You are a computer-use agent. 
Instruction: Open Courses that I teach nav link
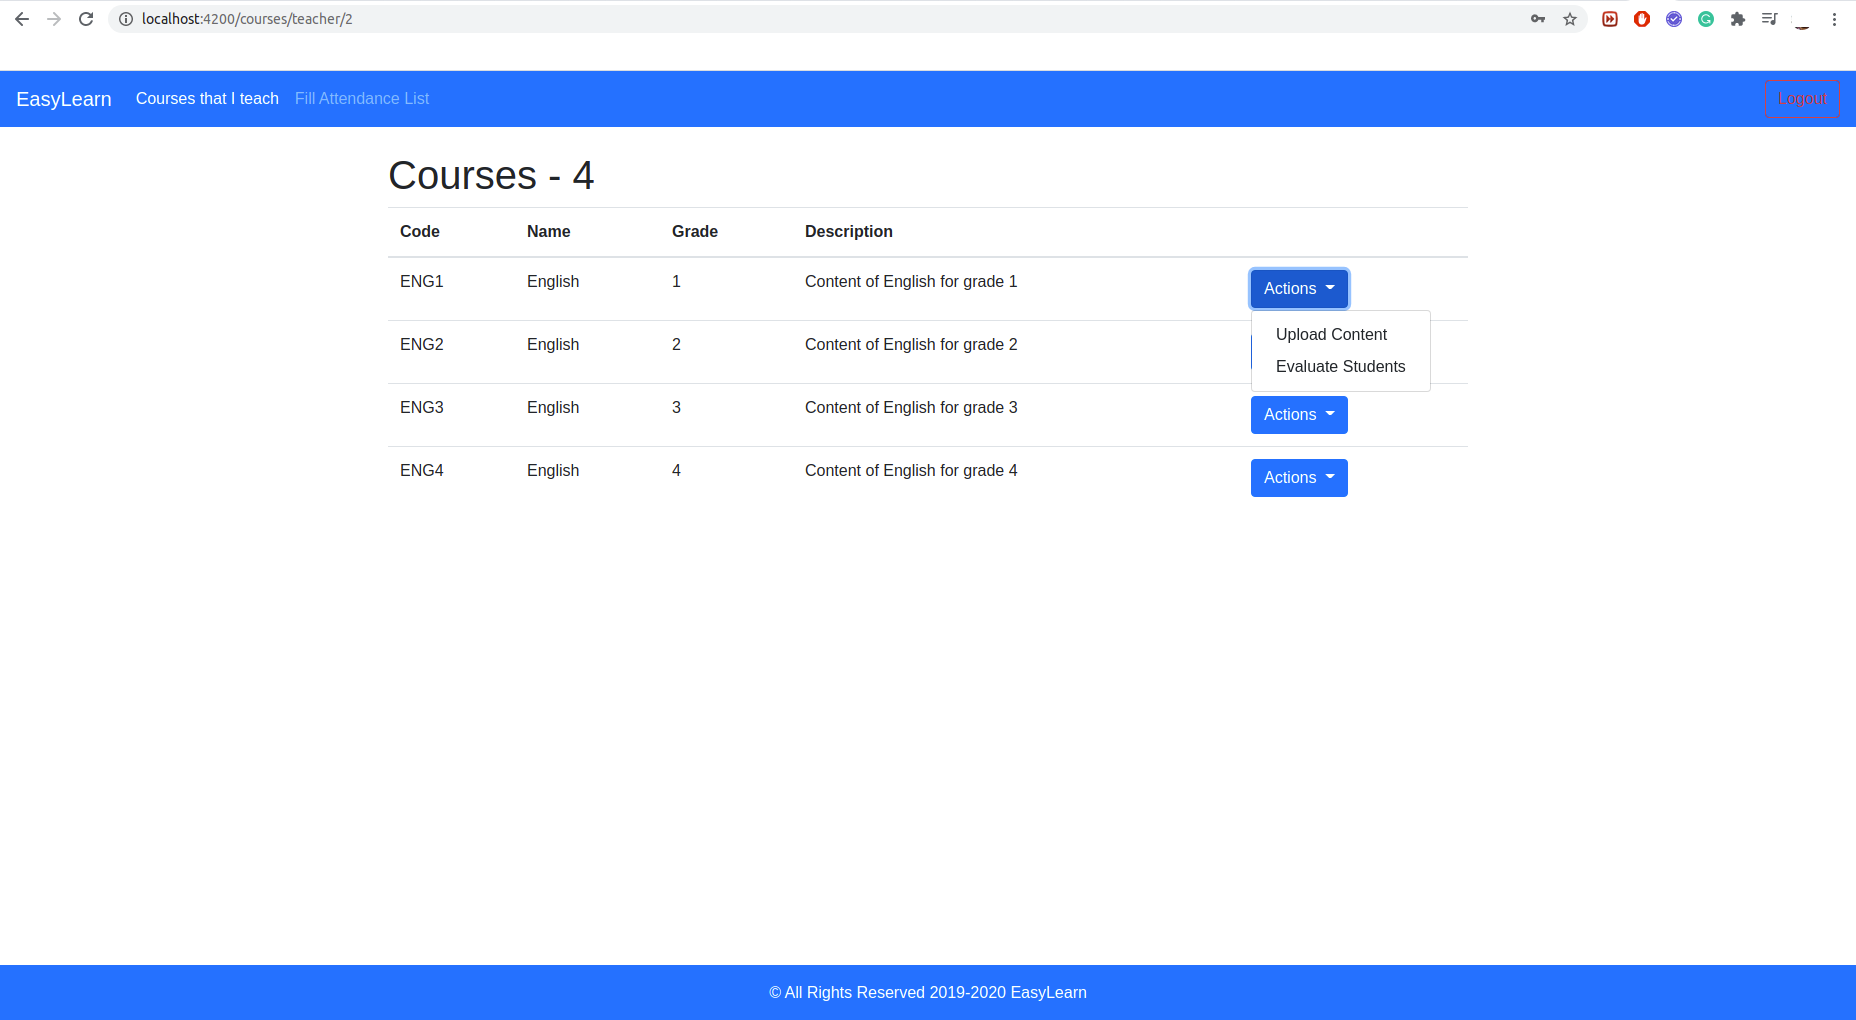click(207, 98)
